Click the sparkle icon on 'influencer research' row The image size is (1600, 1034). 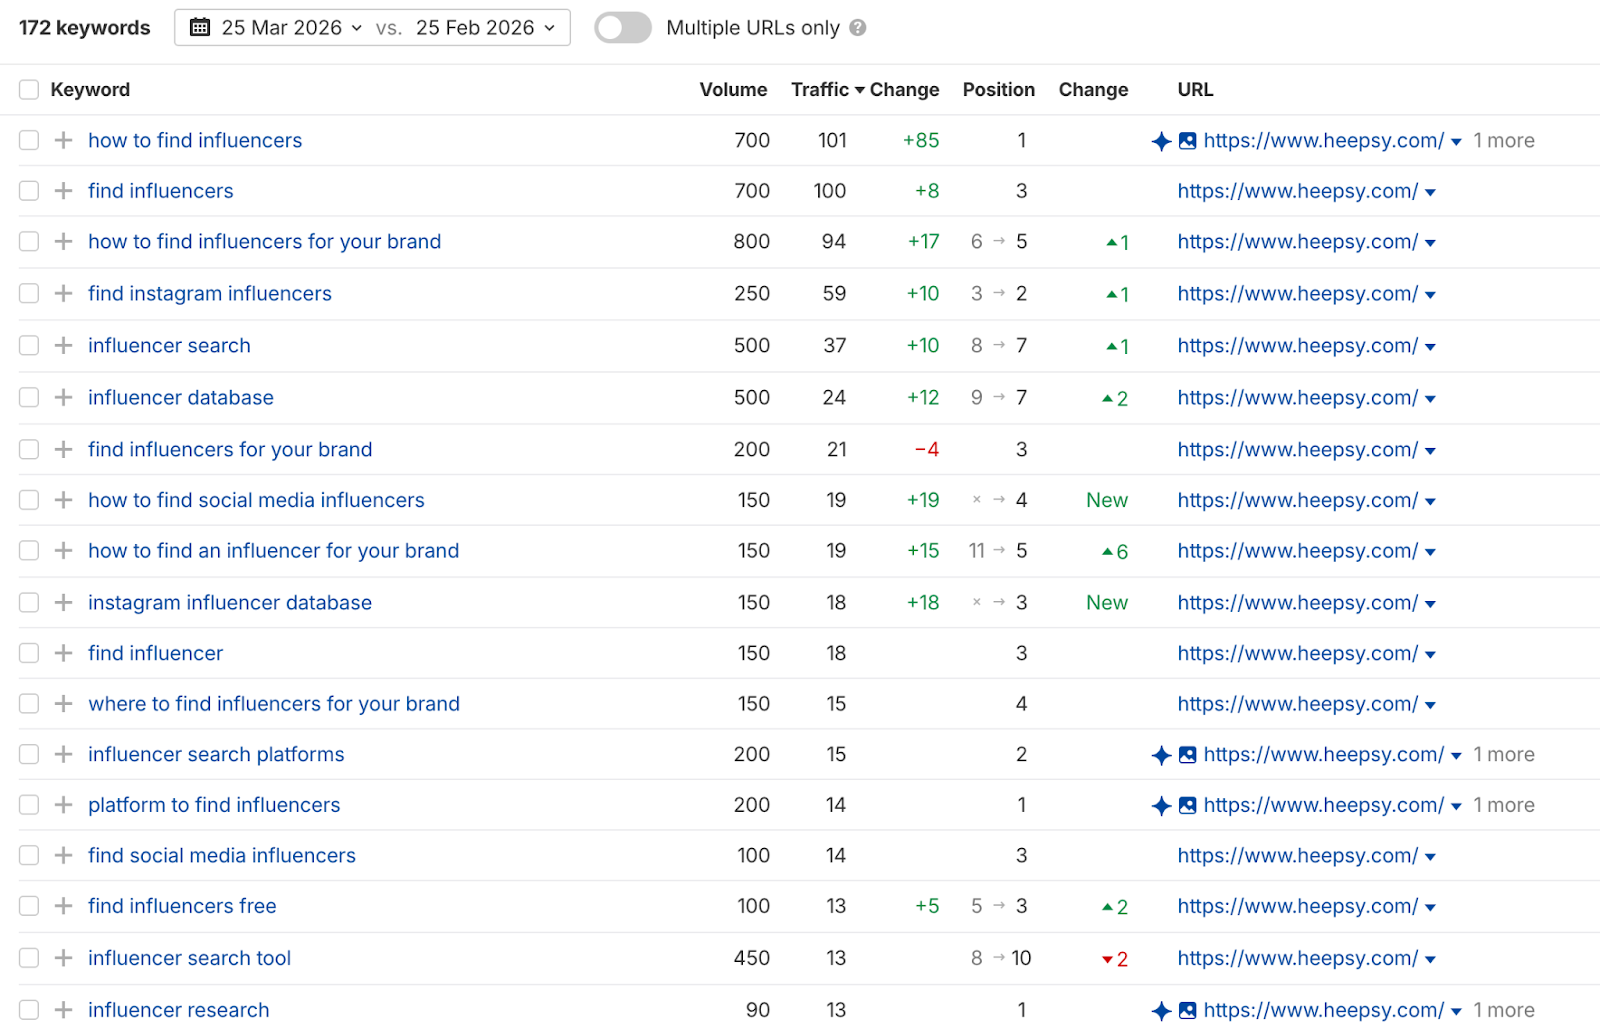coord(1161,1010)
